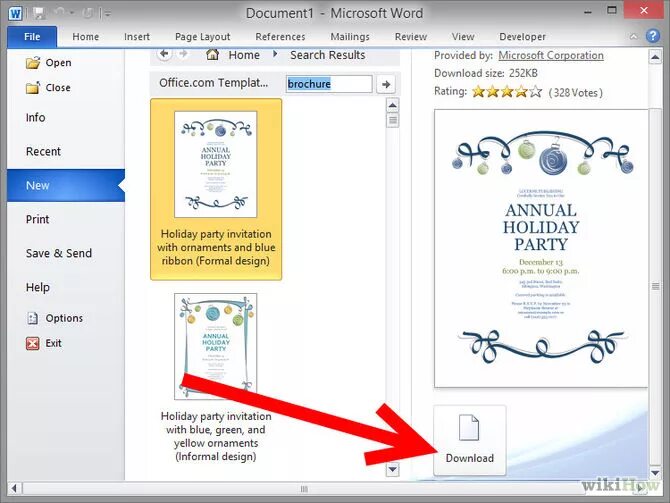Viewport: 670px width, 503px height.
Task: Click the Download button
Action: click(x=470, y=440)
